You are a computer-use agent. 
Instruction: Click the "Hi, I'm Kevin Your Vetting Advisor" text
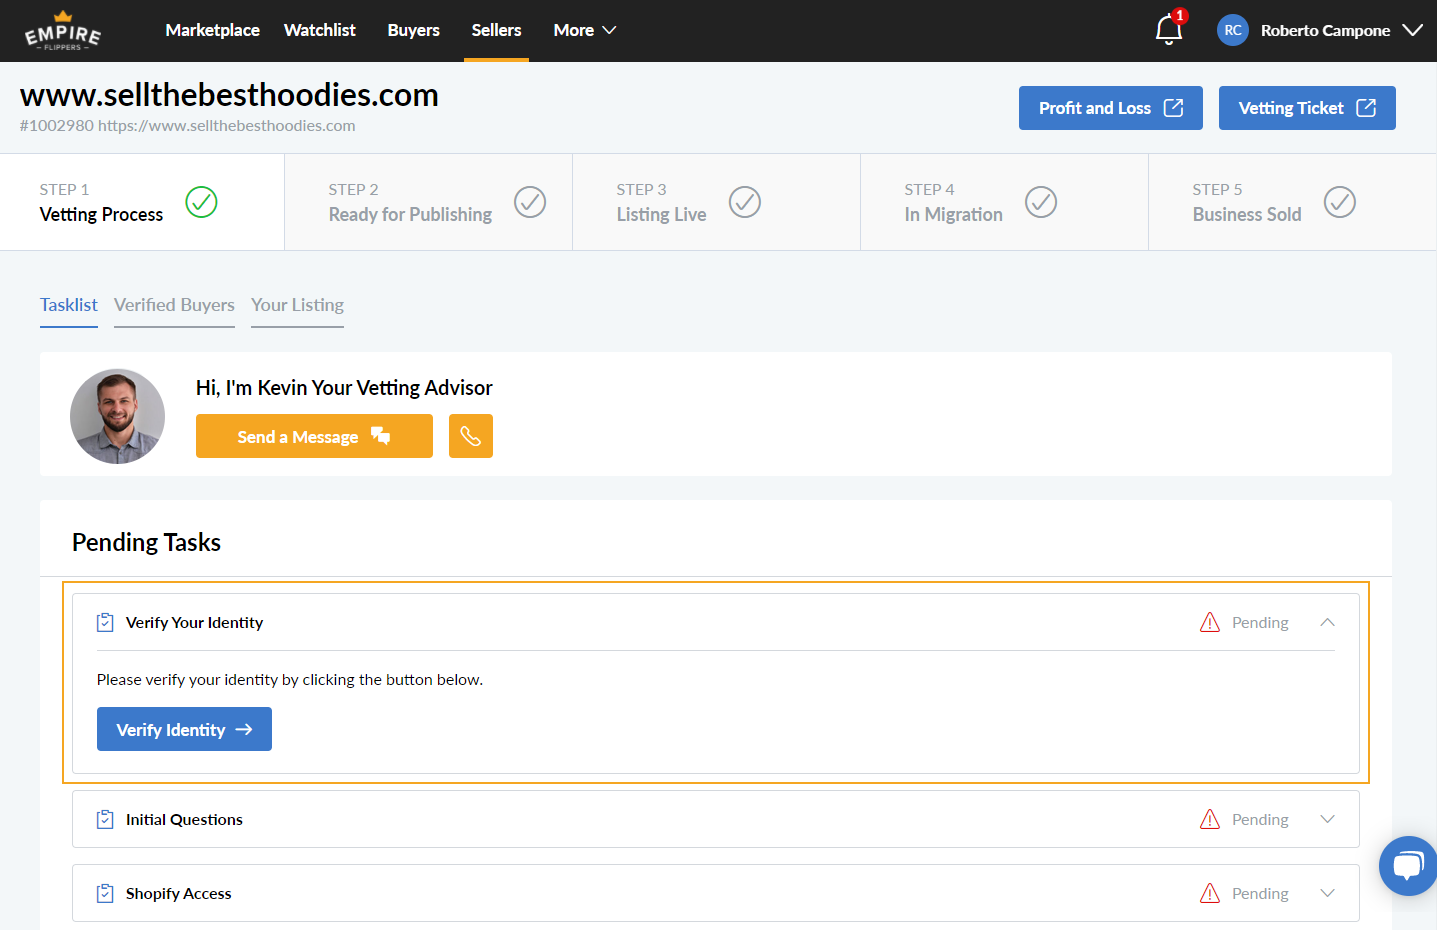tap(344, 388)
